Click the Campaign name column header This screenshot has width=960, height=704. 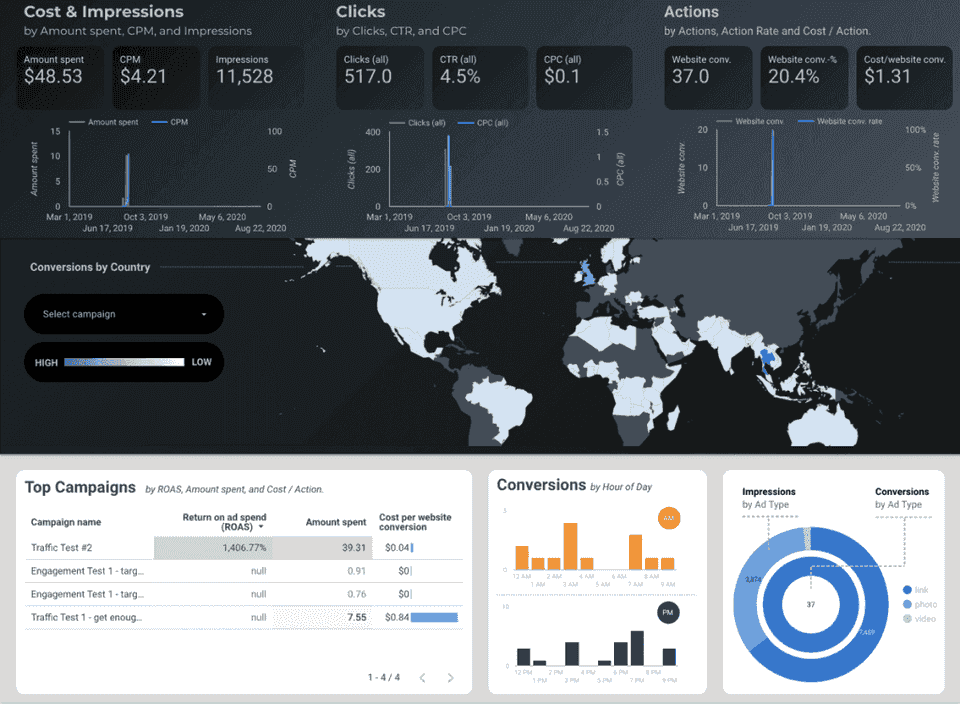pos(66,522)
